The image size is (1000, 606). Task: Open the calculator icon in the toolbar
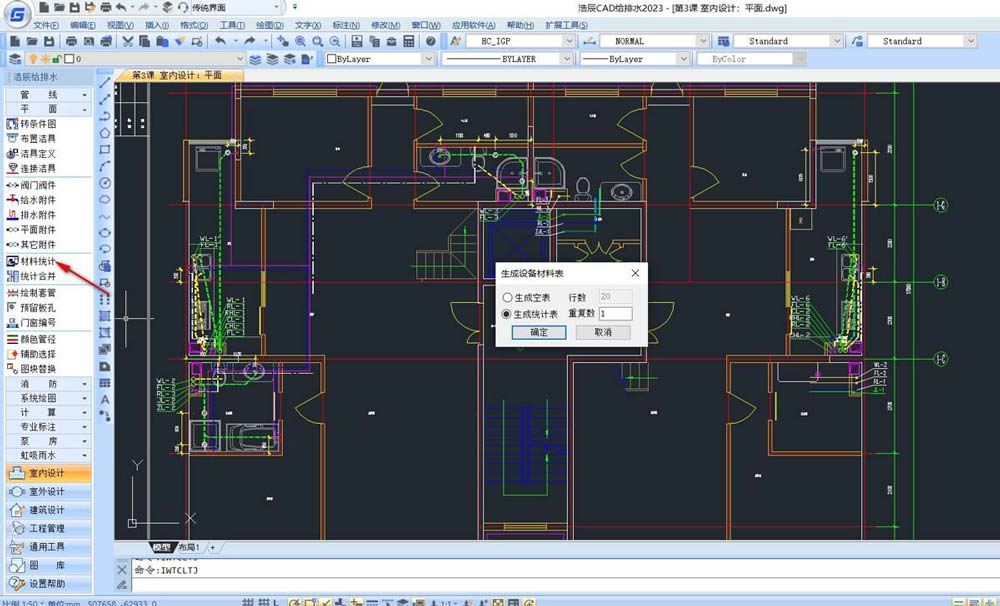pos(408,42)
